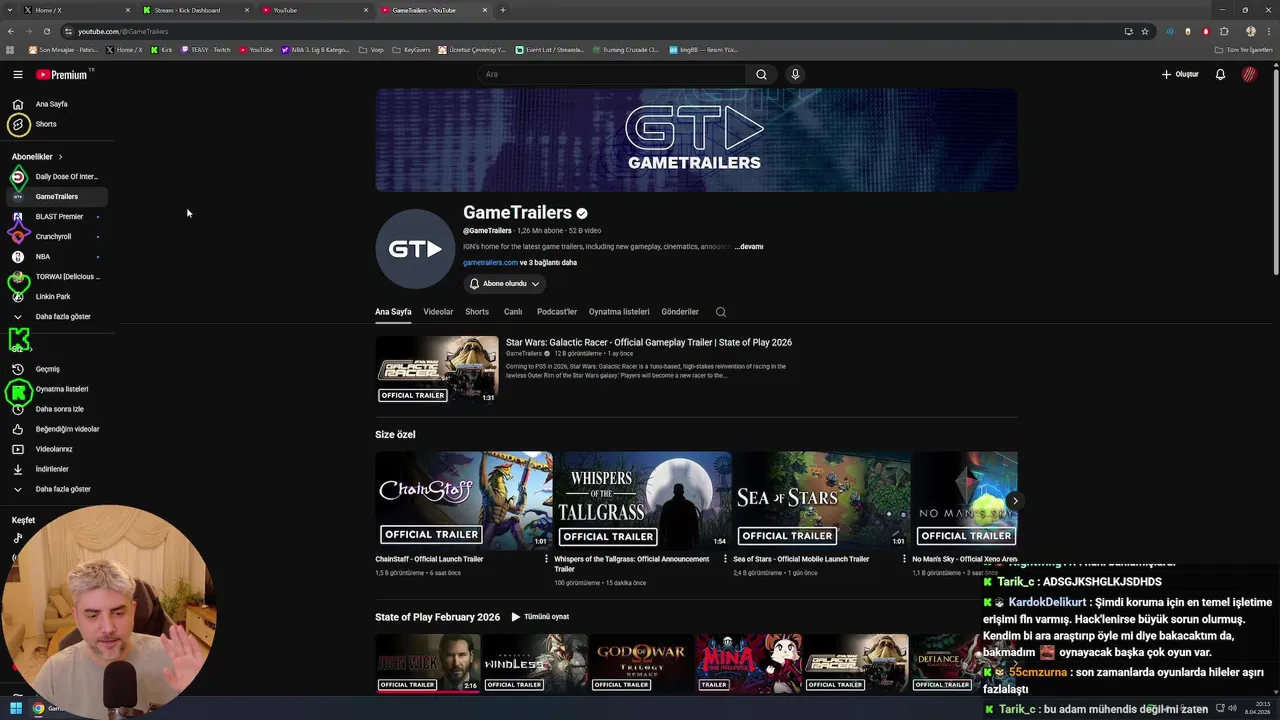
Task: Expand the Abonelikler section arrow
Action: pyautogui.click(x=60, y=157)
